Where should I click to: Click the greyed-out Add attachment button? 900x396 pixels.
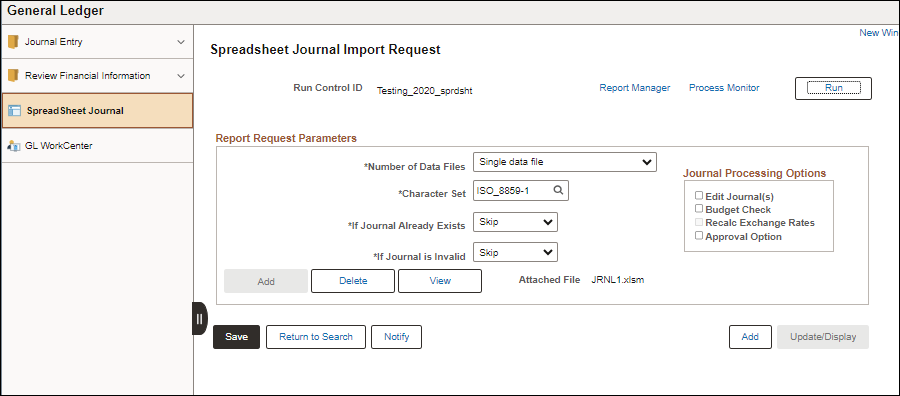(266, 281)
